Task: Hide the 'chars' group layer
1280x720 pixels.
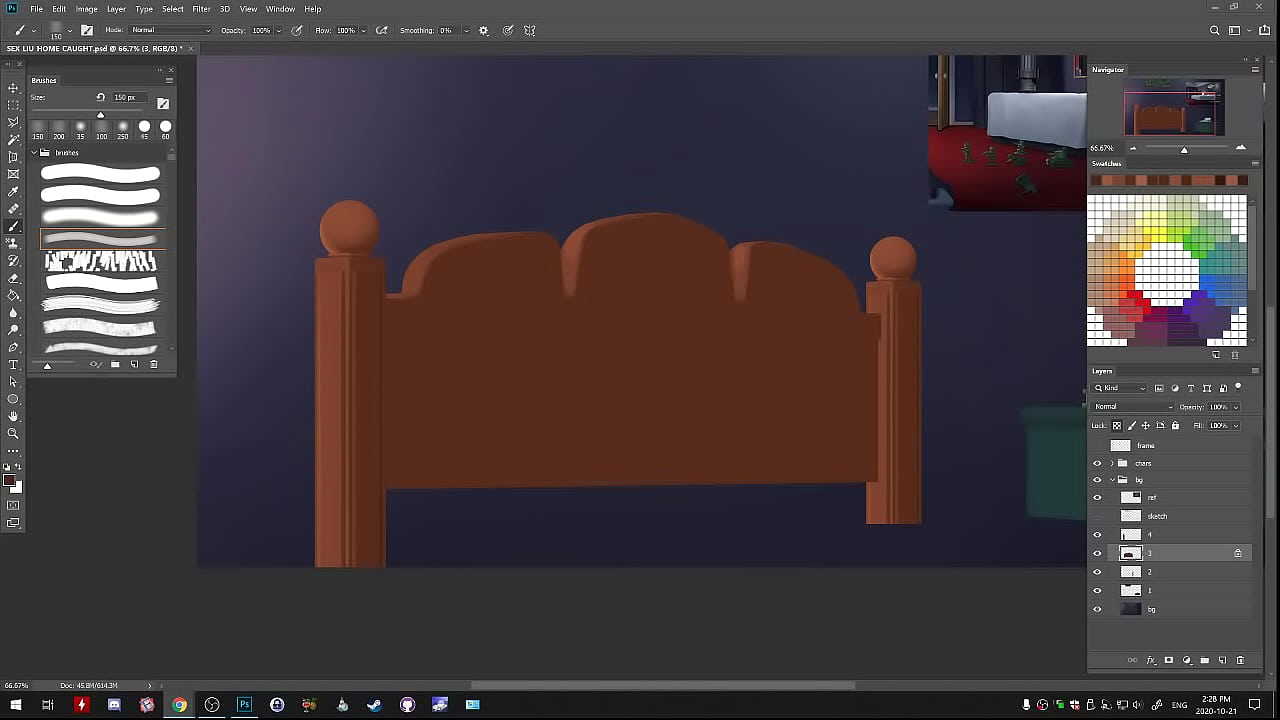Action: click(1097, 463)
